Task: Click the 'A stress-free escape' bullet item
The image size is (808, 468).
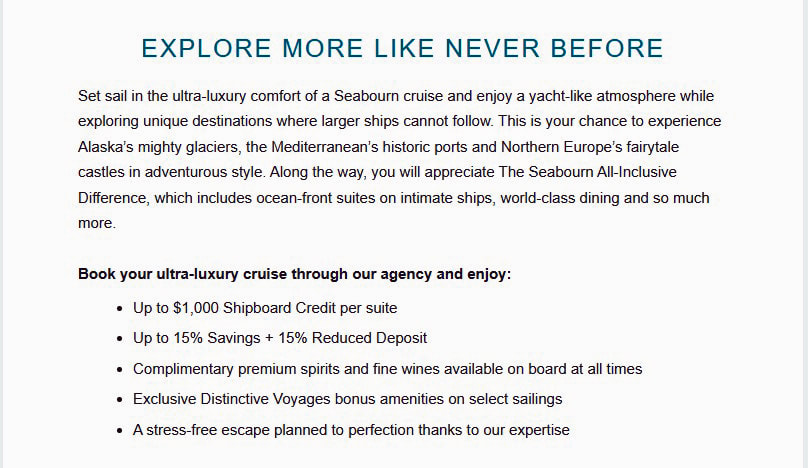Action: 351,430
